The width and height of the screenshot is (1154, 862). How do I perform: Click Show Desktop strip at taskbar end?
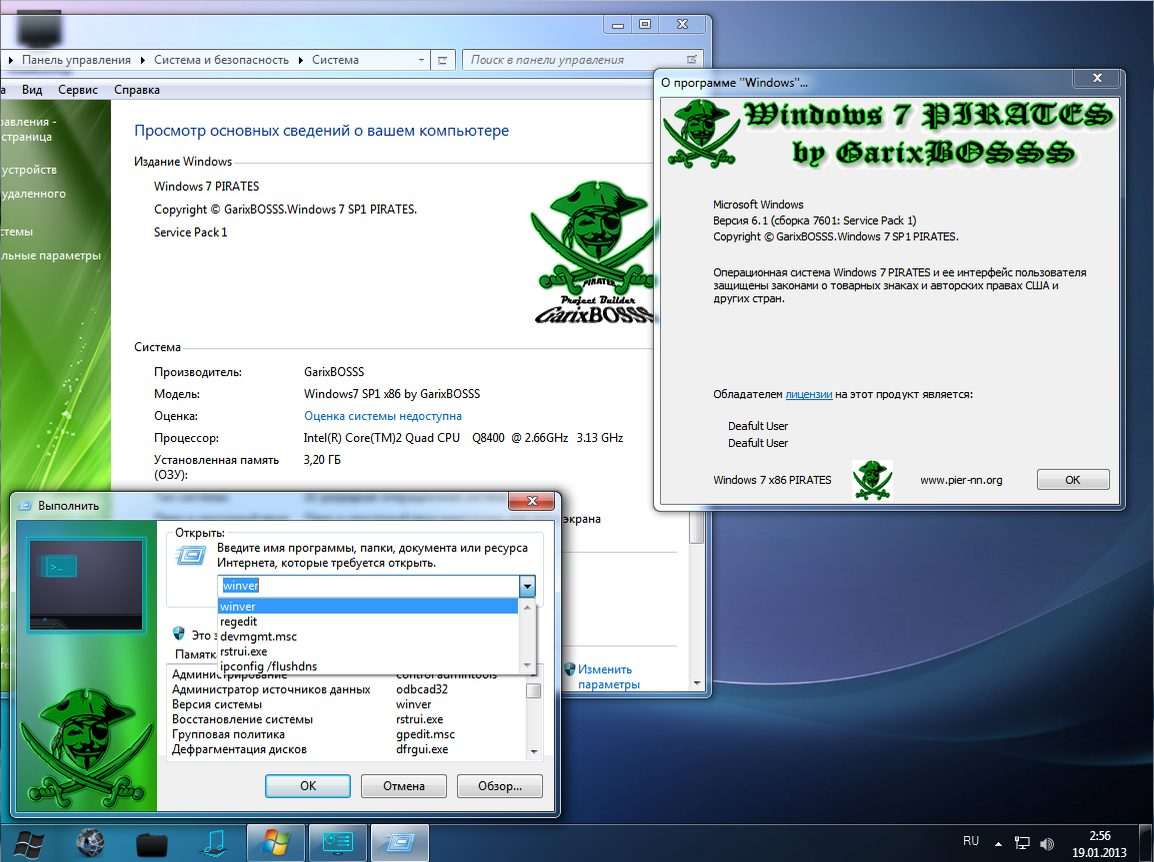[x=1146, y=843]
